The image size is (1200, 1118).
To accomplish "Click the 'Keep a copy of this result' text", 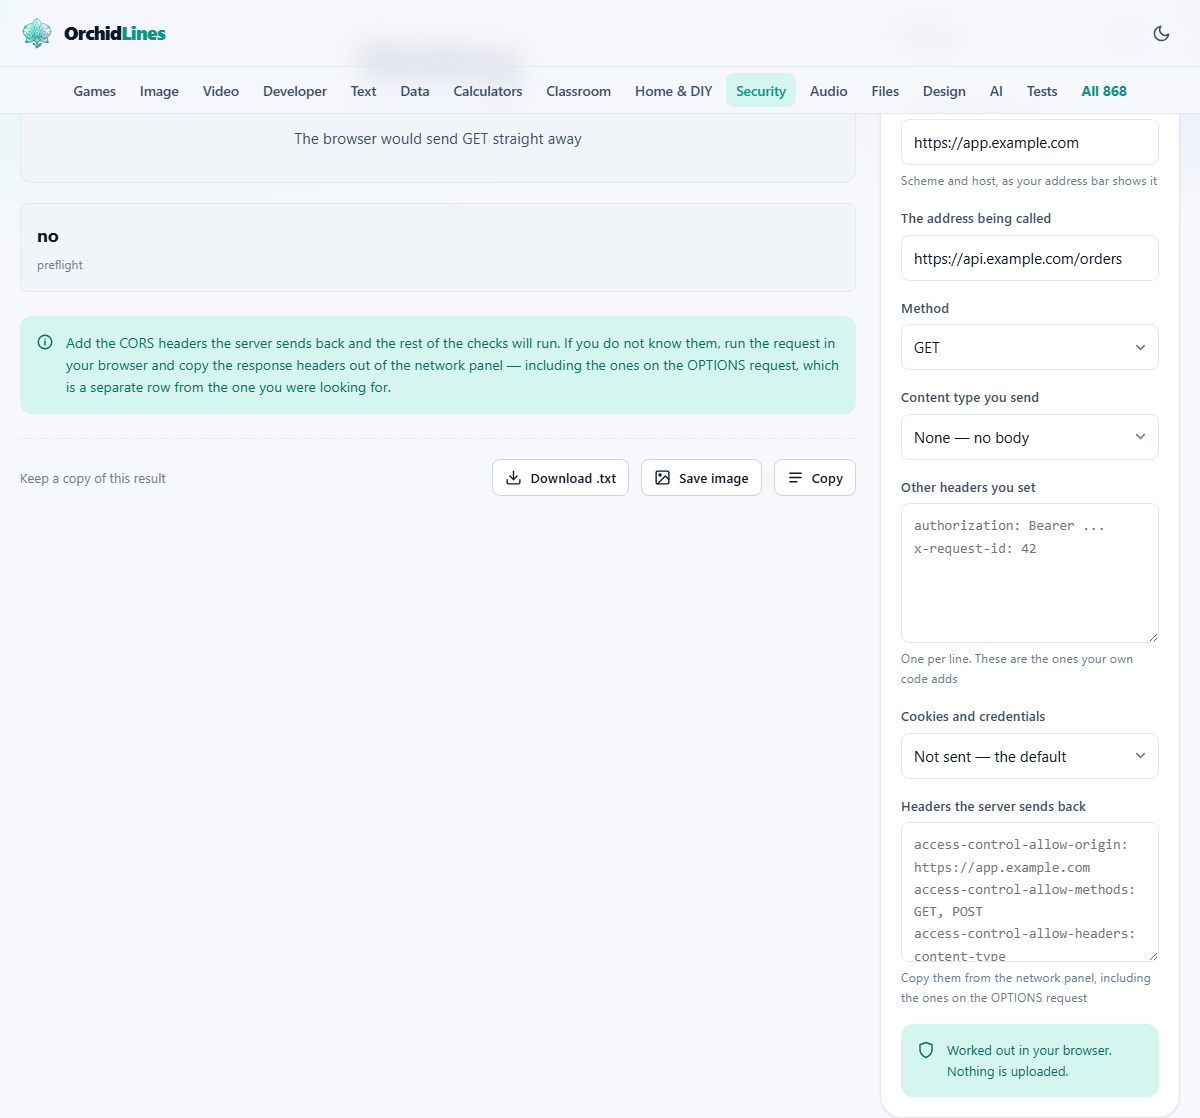I will coord(93,478).
